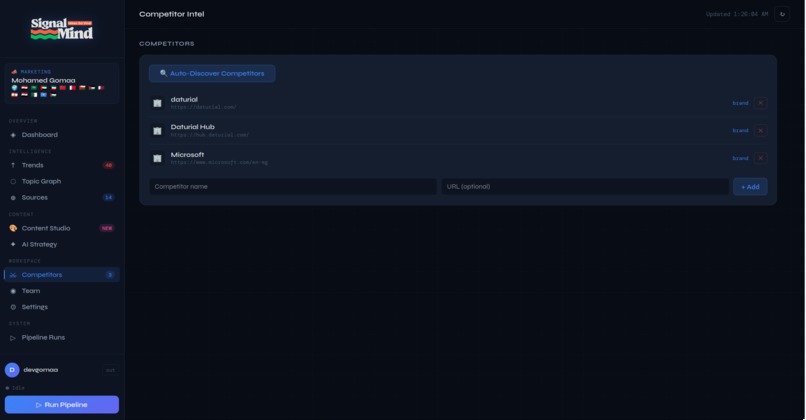Click the + Add button
The image size is (806, 420).
[x=750, y=187]
